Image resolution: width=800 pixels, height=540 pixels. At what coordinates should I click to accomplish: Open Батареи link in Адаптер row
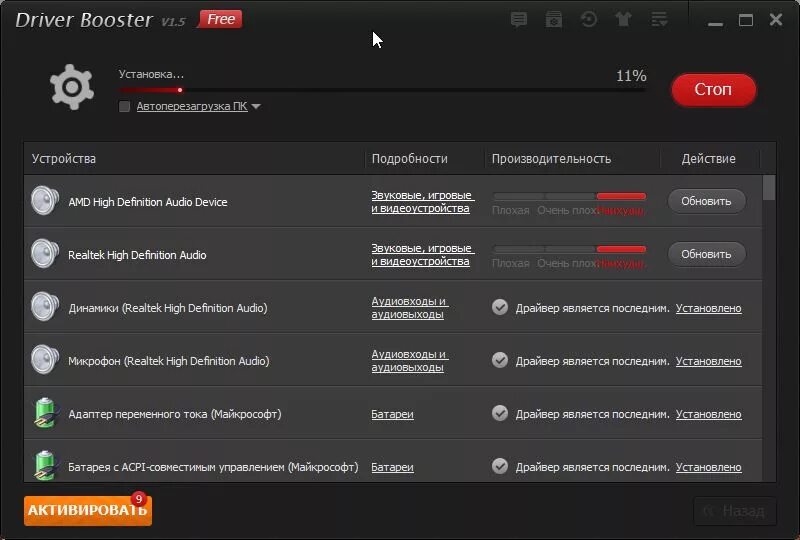tap(392, 414)
